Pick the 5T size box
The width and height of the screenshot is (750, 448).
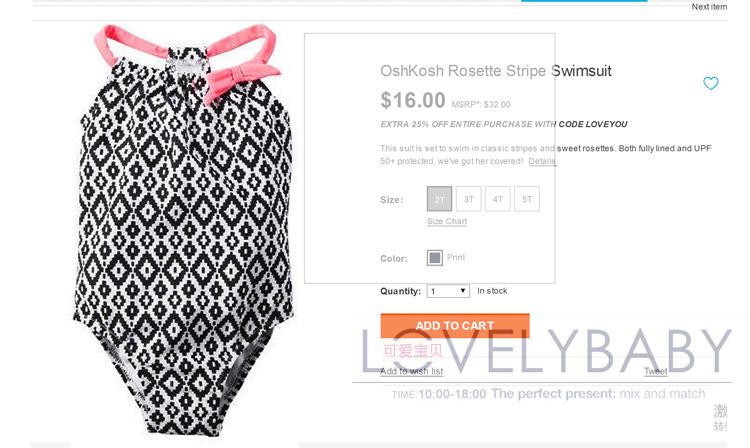(x=527, y=199)
